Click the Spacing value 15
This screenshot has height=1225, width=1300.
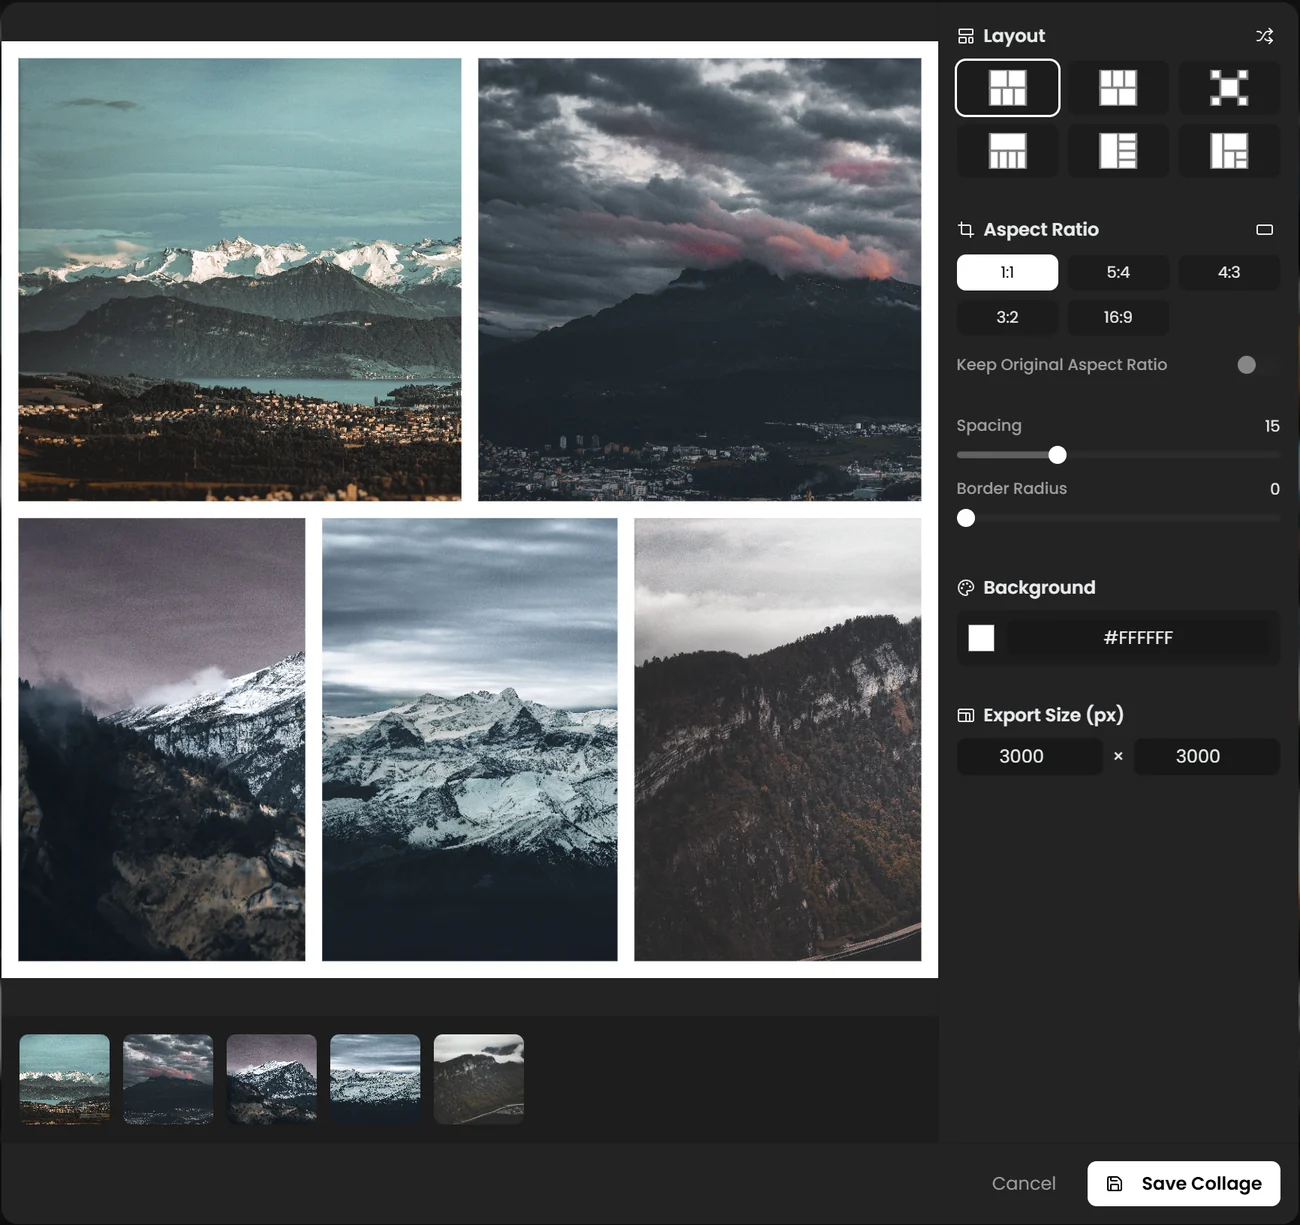click(1272, 426)
